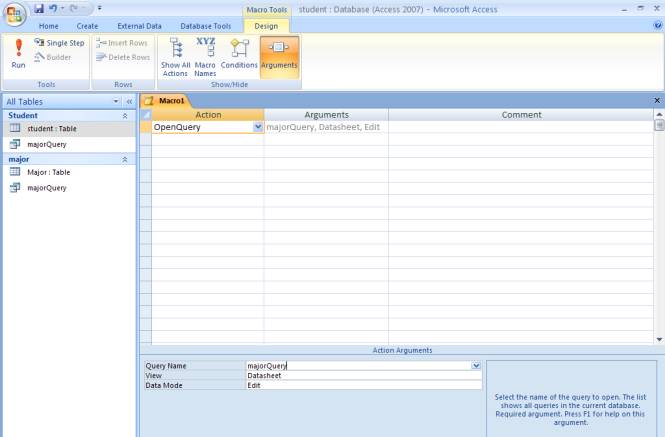Click the grid scroll down arrow
This screenshot has width=665, height=437.
pos(659,339)
